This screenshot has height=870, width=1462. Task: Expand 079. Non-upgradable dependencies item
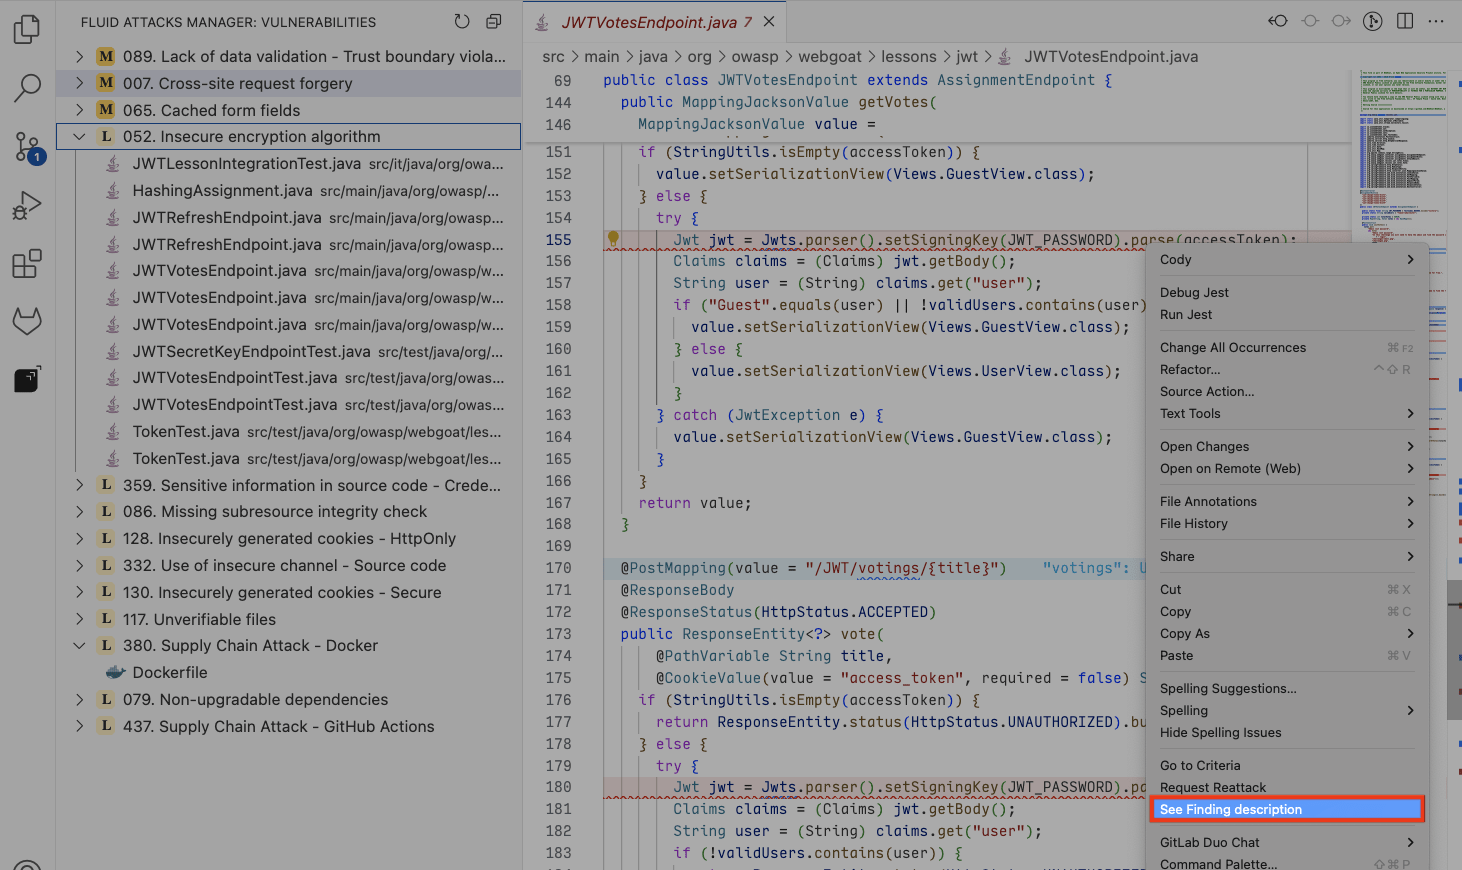pos(79,699)
